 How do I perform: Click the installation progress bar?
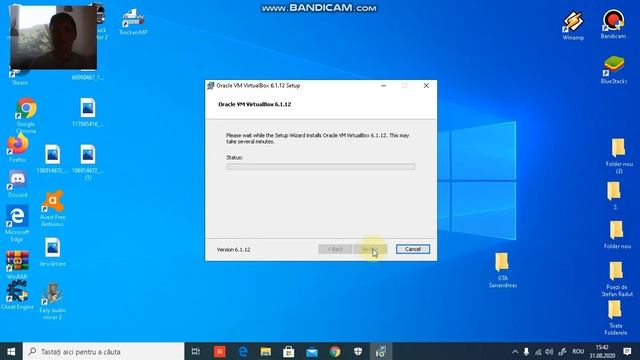321,167
